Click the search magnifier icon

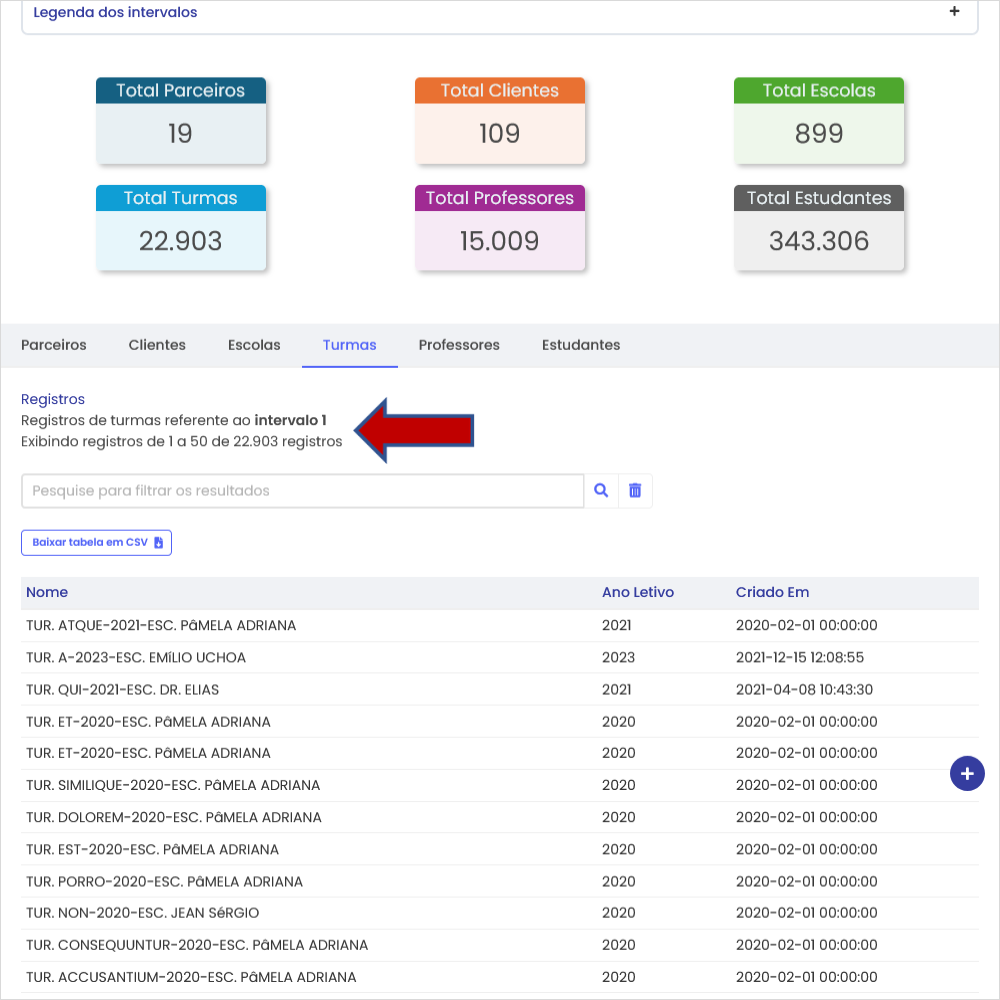601,490
